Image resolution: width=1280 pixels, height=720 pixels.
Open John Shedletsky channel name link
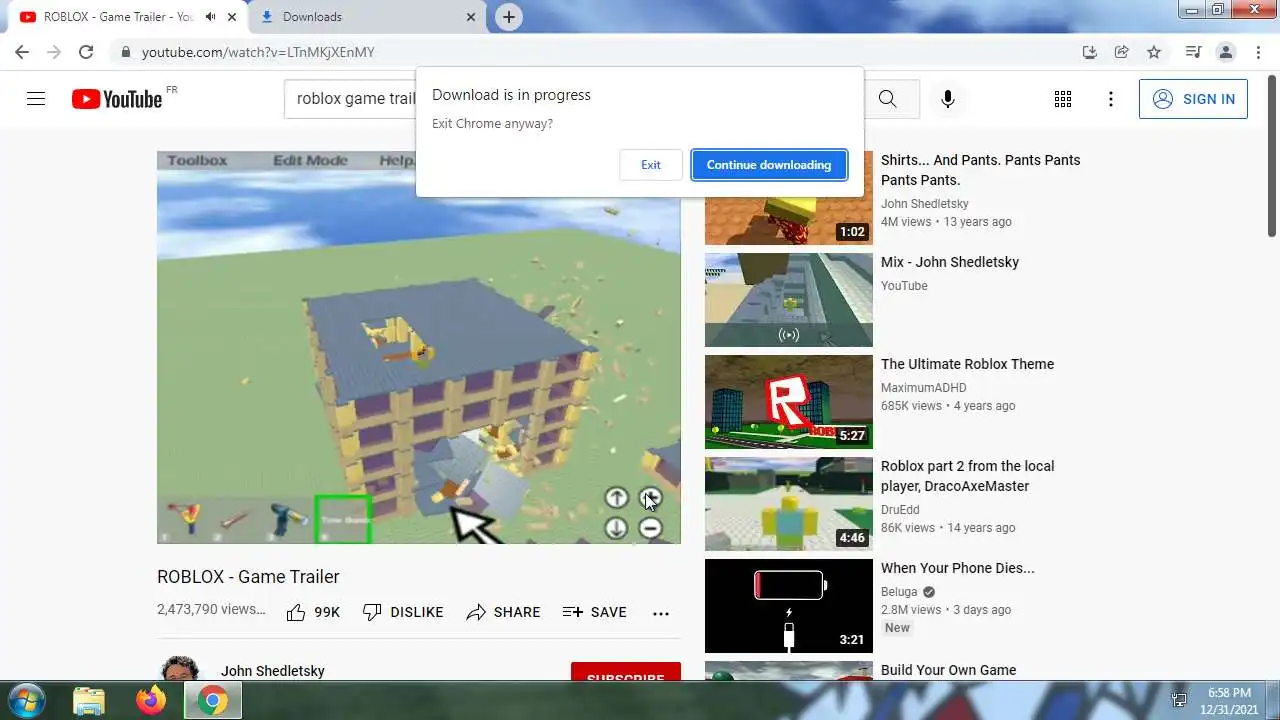(273, 671)
